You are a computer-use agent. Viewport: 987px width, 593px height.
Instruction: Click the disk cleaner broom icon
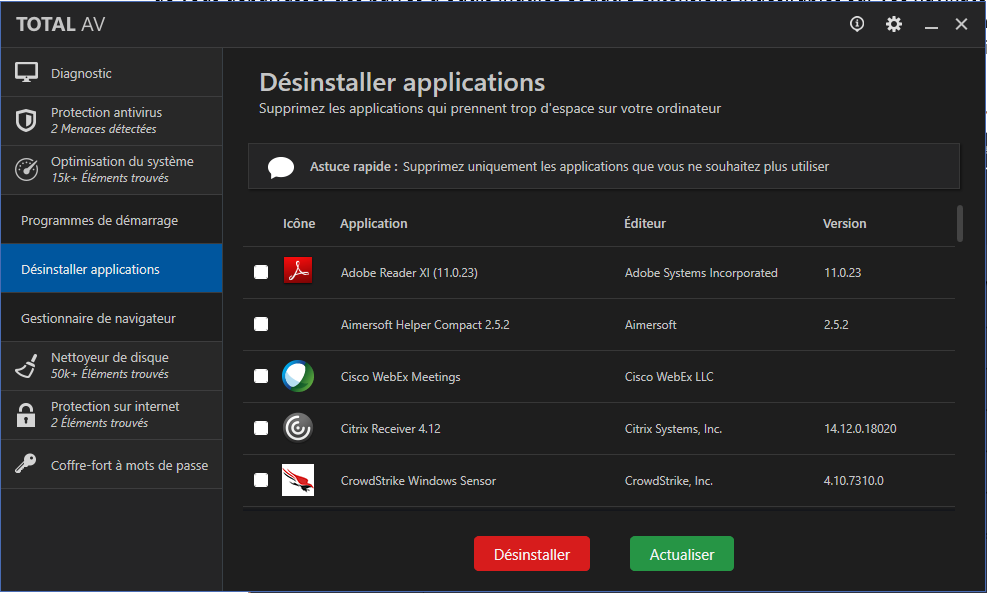(x=26, y=366)
